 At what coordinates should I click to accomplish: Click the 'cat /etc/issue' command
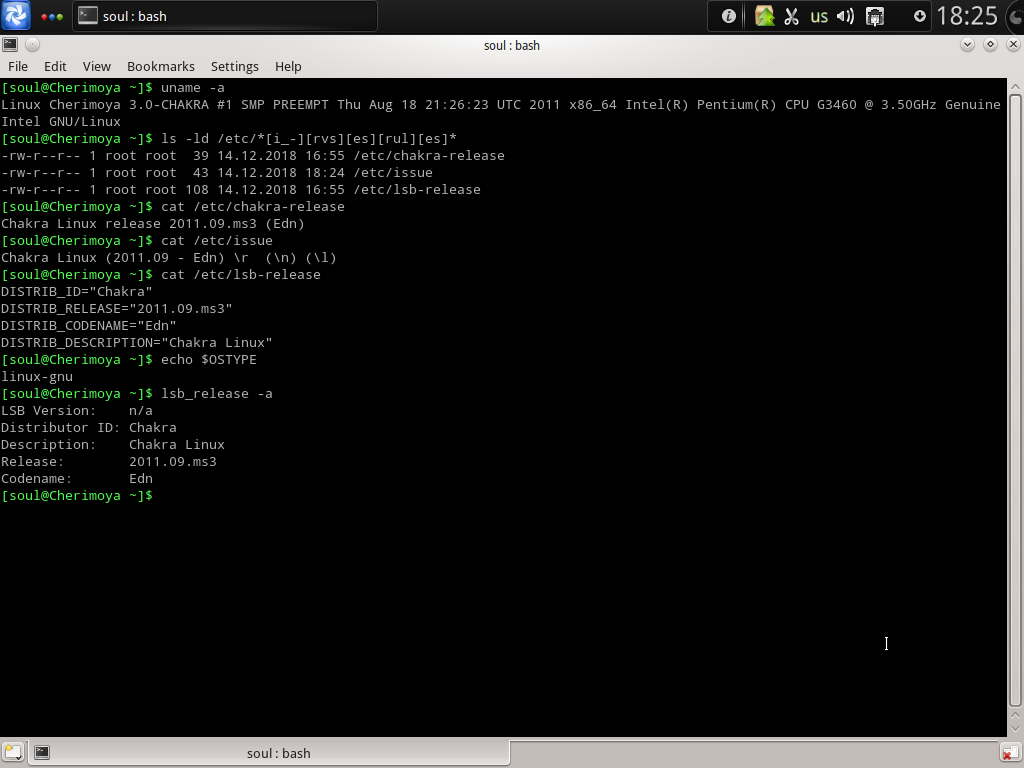217,240
